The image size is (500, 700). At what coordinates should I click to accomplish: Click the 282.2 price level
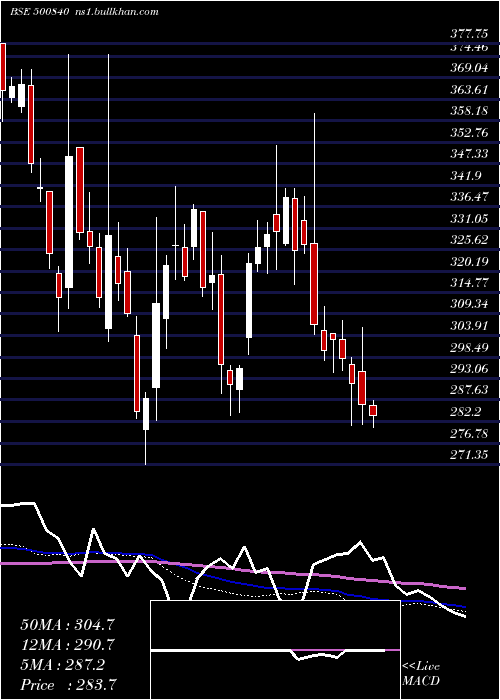tap(465, 412)
